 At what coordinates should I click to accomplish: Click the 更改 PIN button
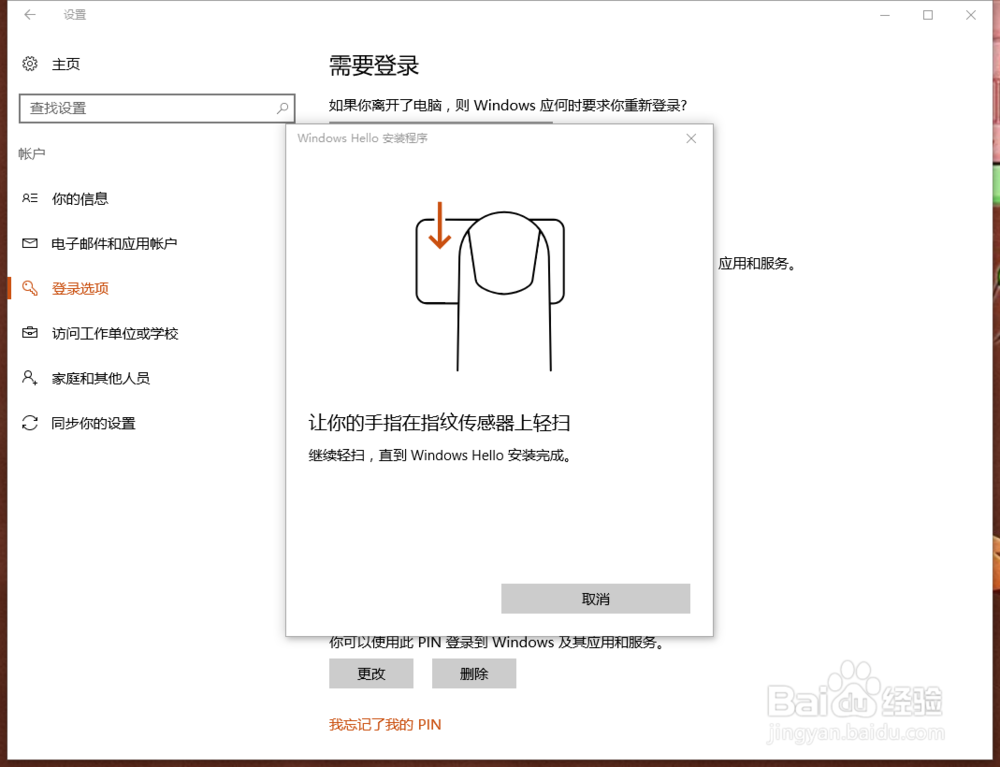tap(371, 673)
